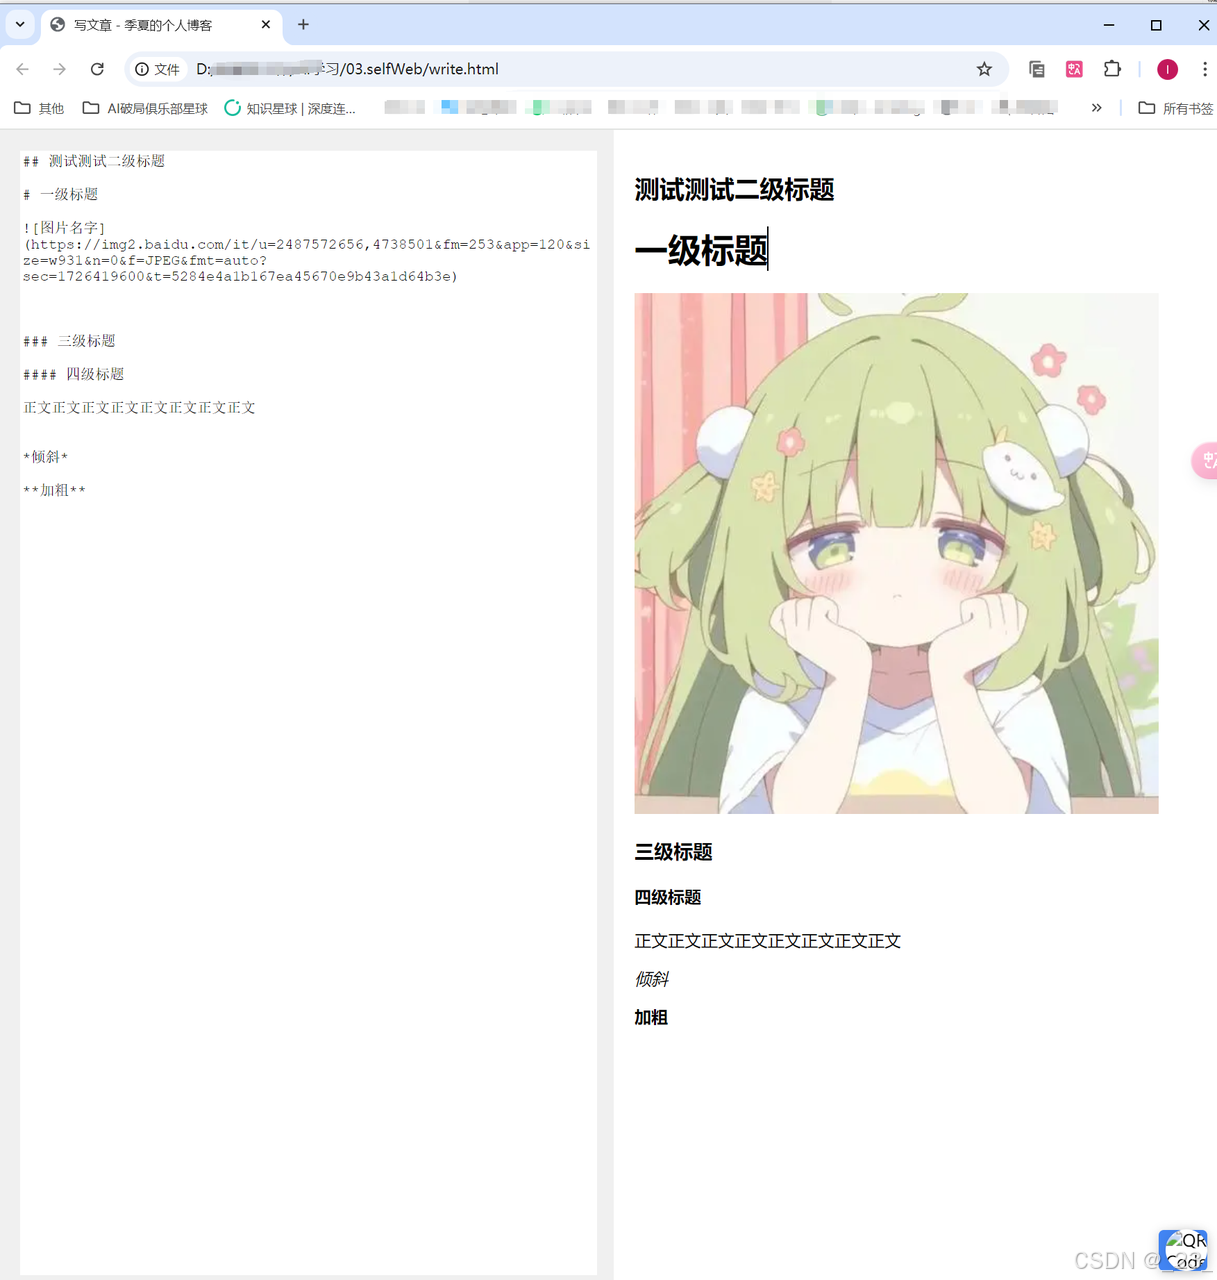The image size is (1217, 1280).
Task: Open the 知识星球 深度连 bookmark
Action: 291,107
